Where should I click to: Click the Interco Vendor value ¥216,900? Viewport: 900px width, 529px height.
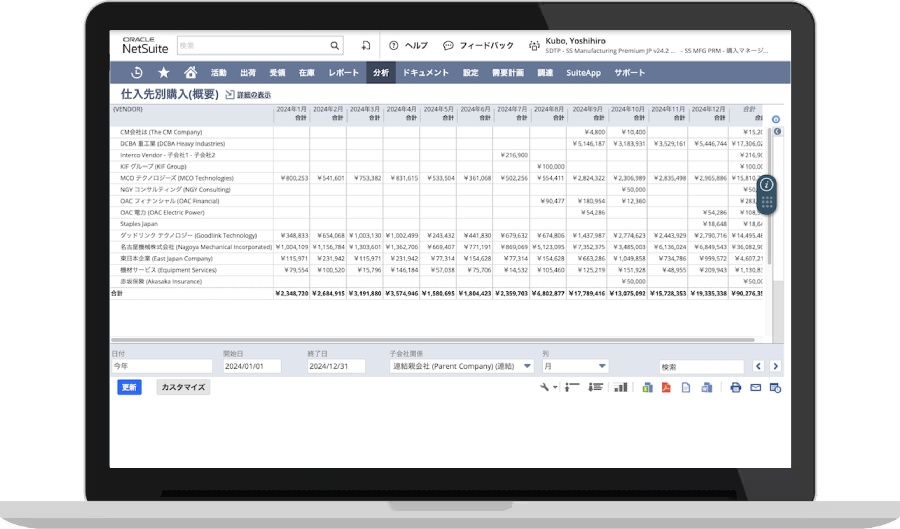(514, 155)
